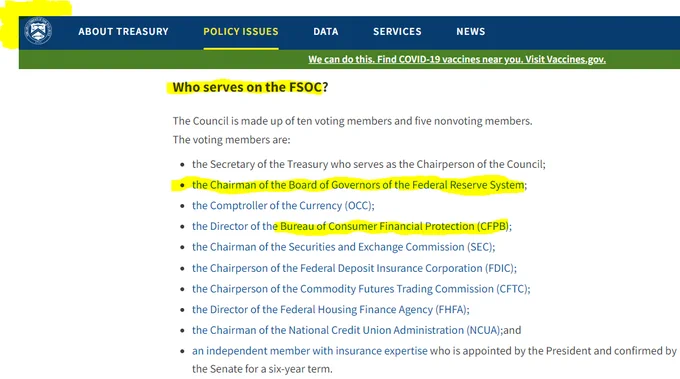Open the FDIC Chairperson link

(353, 268)
